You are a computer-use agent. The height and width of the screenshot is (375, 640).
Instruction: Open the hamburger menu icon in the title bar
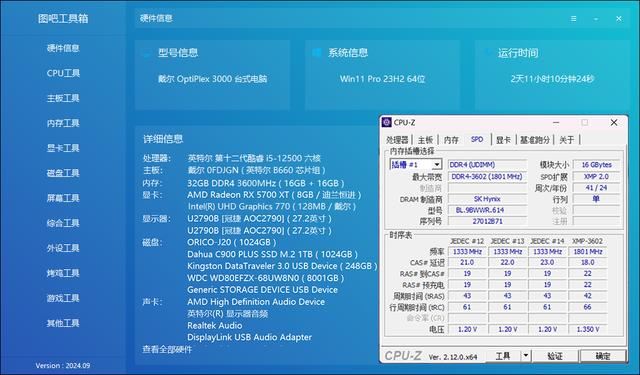(573, 19)
